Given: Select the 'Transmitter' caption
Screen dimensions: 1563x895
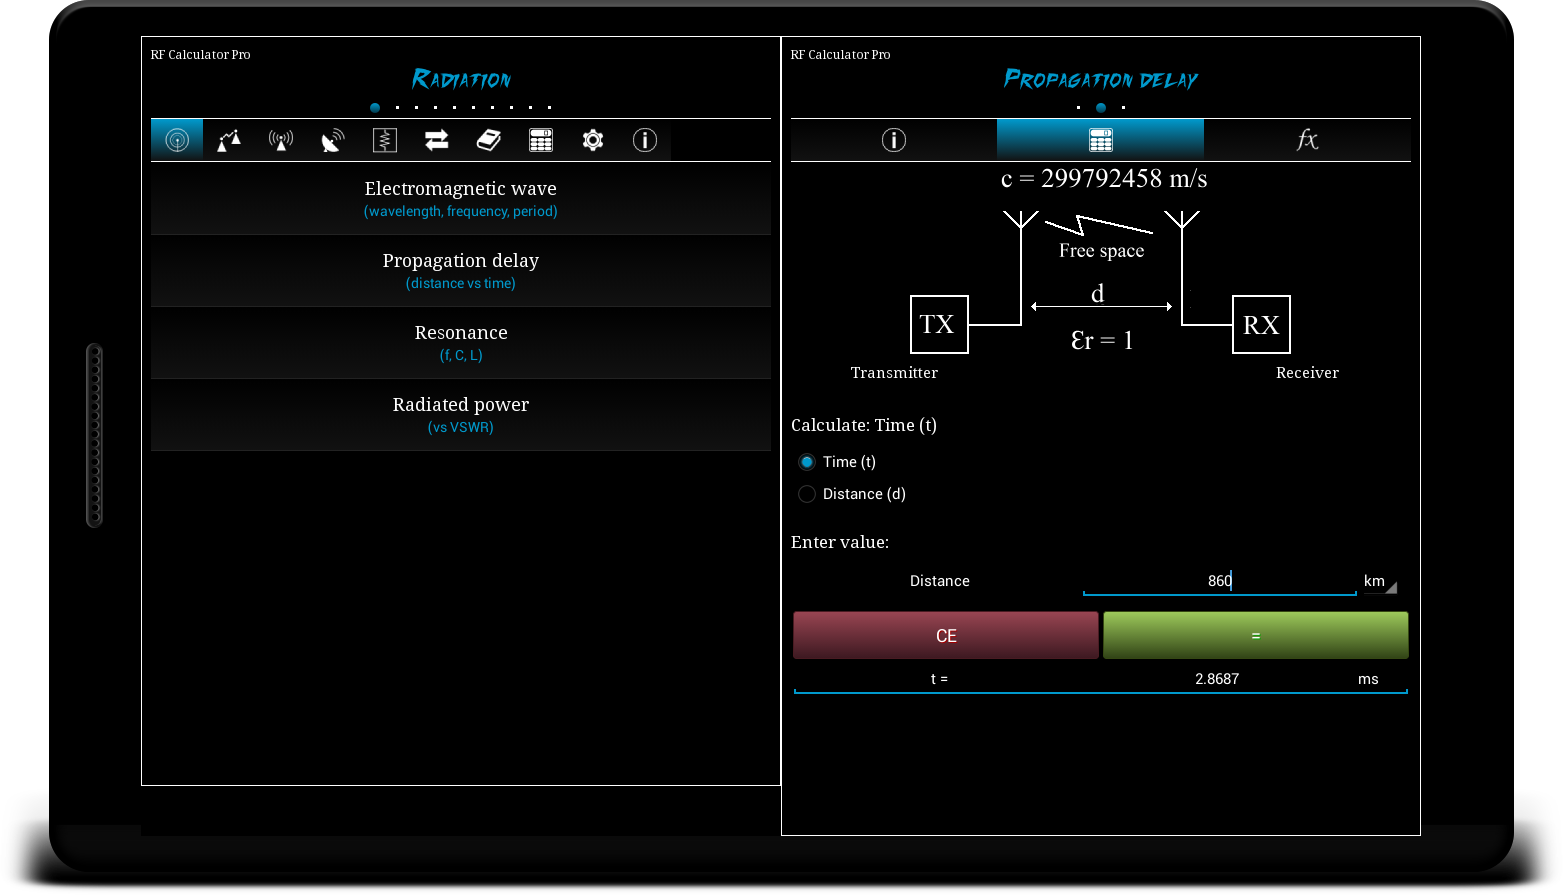Looking at the screenshot, I should pos(894,373).
